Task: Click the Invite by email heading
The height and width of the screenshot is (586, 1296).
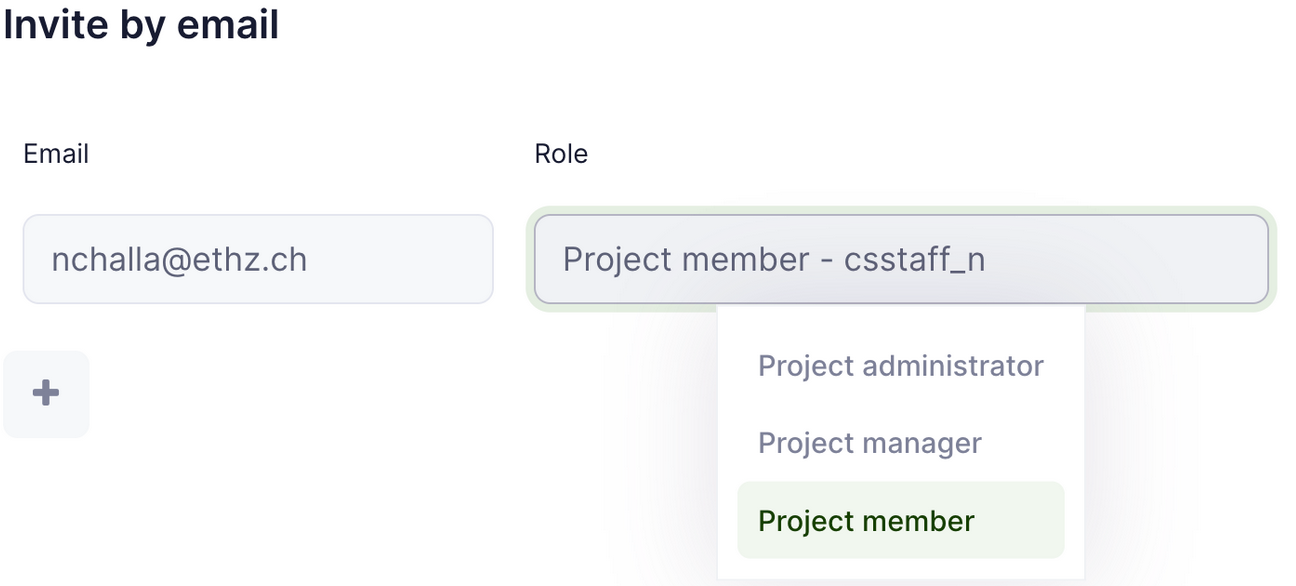Action: [140, 24]
